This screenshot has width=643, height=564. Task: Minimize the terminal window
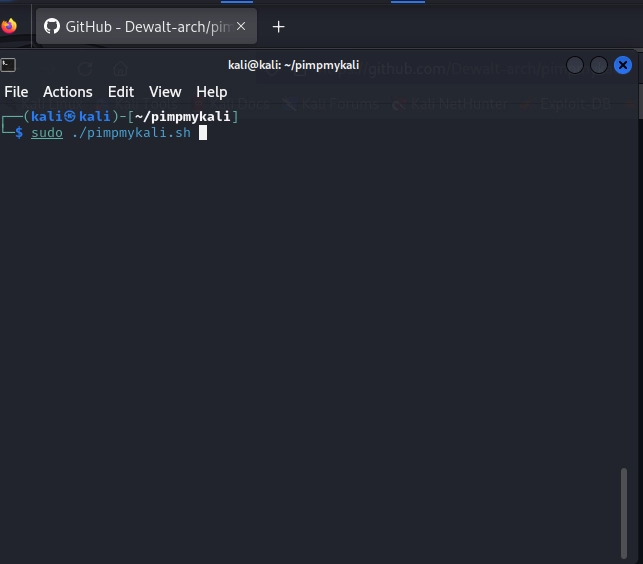(x=575, y=65)
